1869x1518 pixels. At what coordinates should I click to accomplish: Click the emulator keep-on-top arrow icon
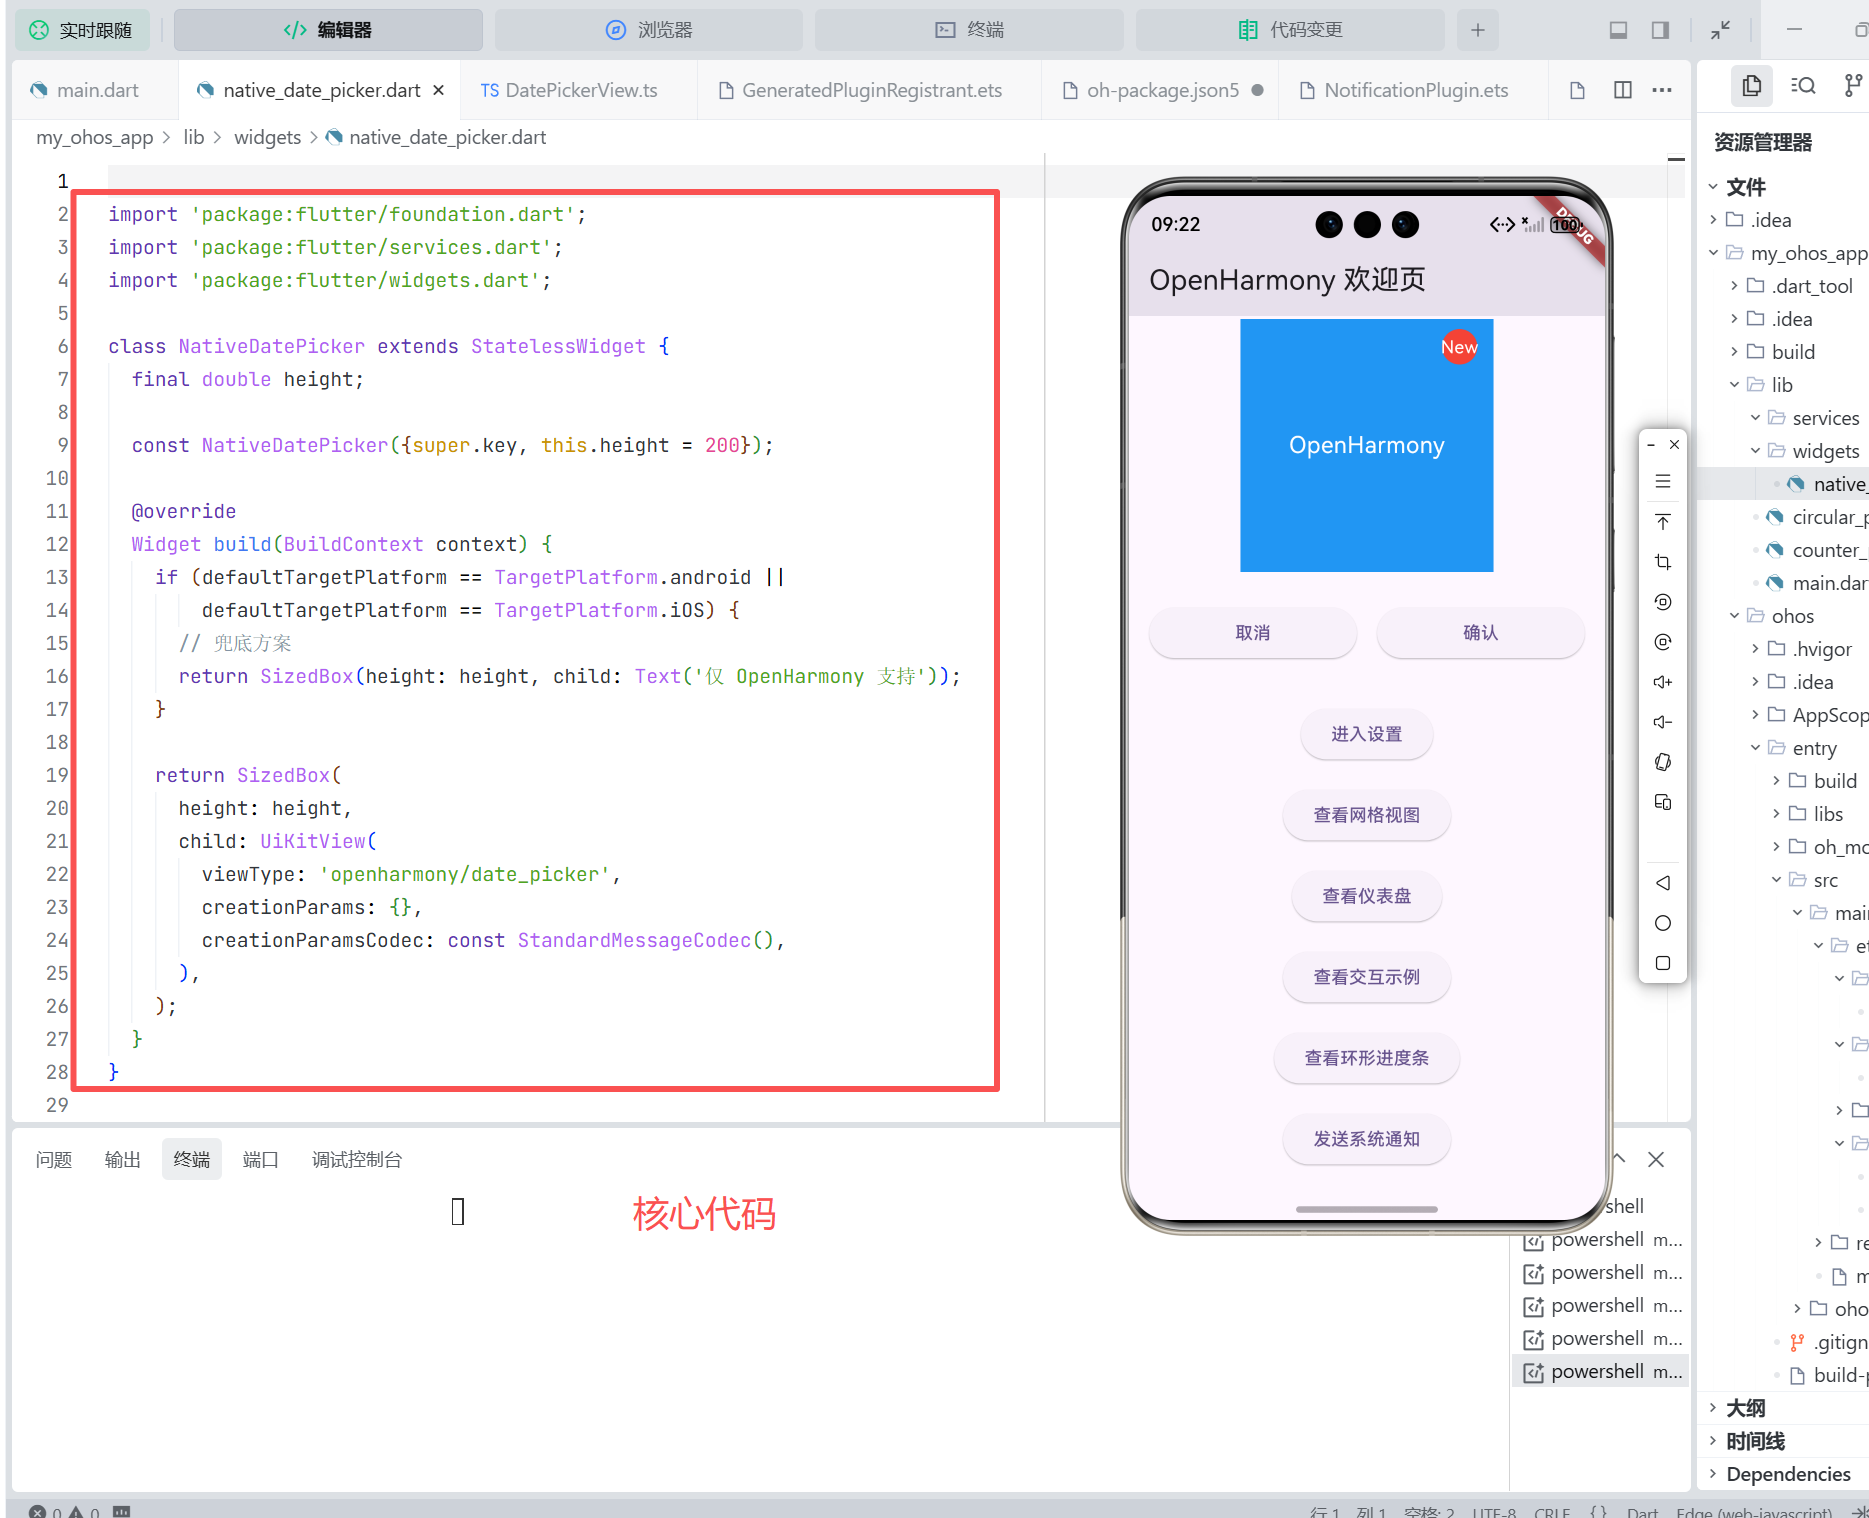tap(1663, 522)
